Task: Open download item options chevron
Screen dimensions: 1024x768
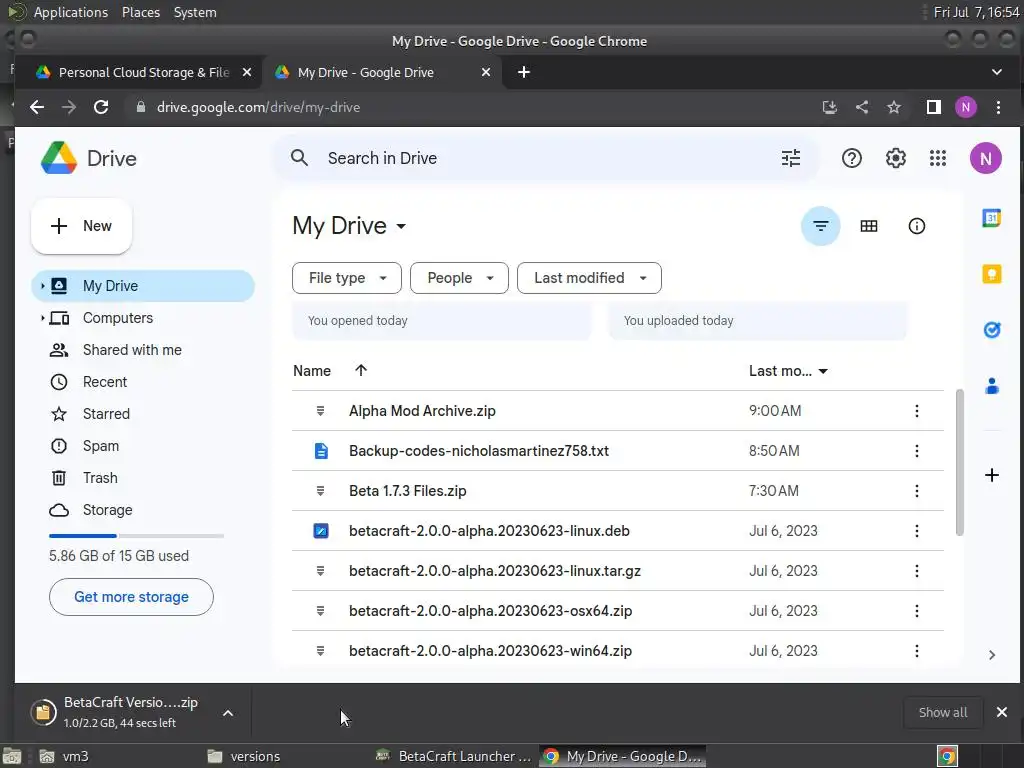Action: tap(228, 713)
